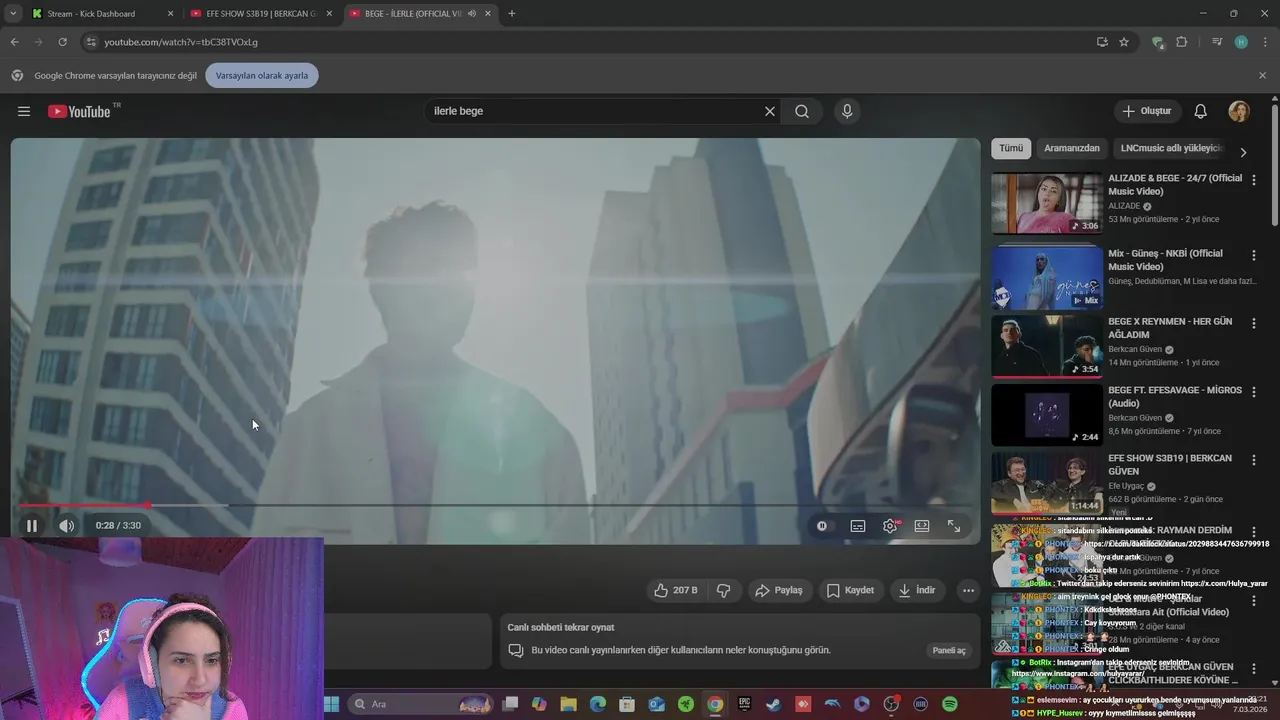This screenshot has width=1280, height=720.
Task: Click the address bar URL
Action: point(181,42)
